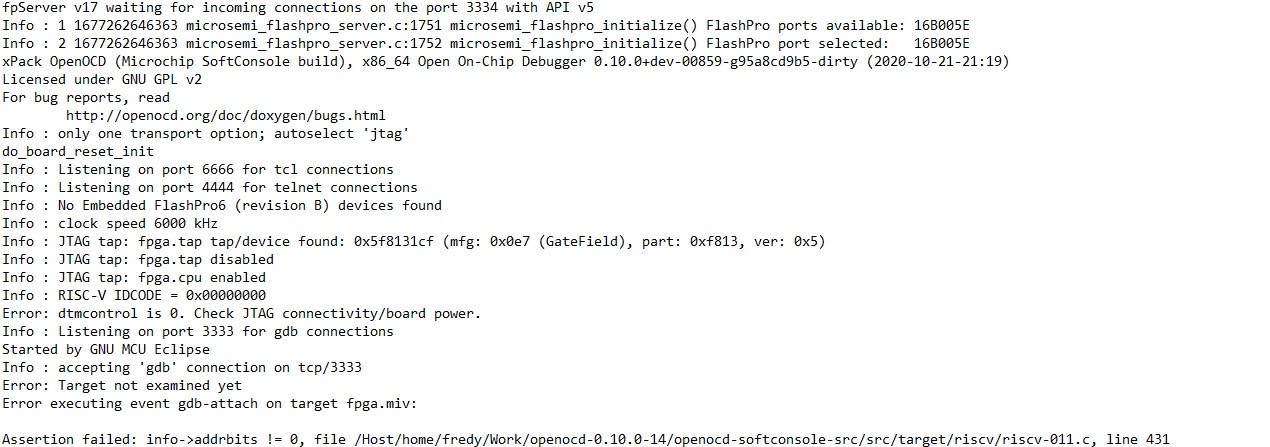Click the 'fpga.tap disabled' line
The height and width of the screenshot is (447, 1270).
tap(138, 260)
